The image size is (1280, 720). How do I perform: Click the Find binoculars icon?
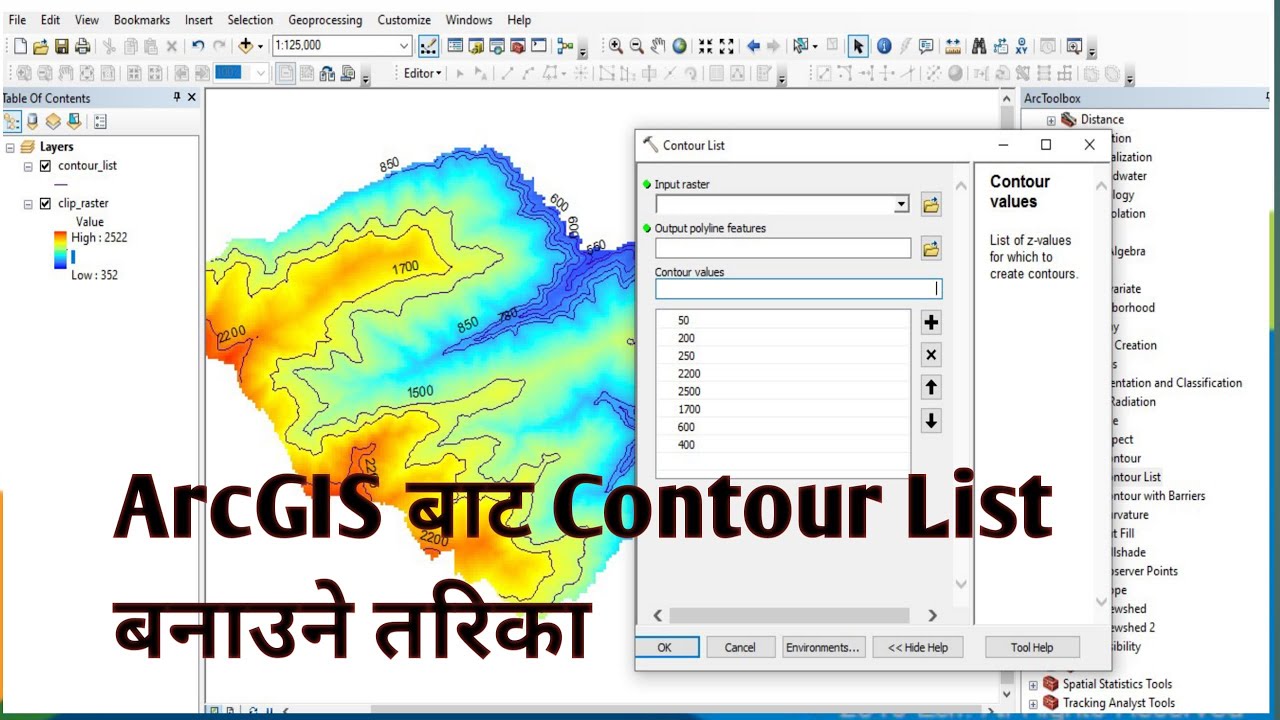coord(979,46)
